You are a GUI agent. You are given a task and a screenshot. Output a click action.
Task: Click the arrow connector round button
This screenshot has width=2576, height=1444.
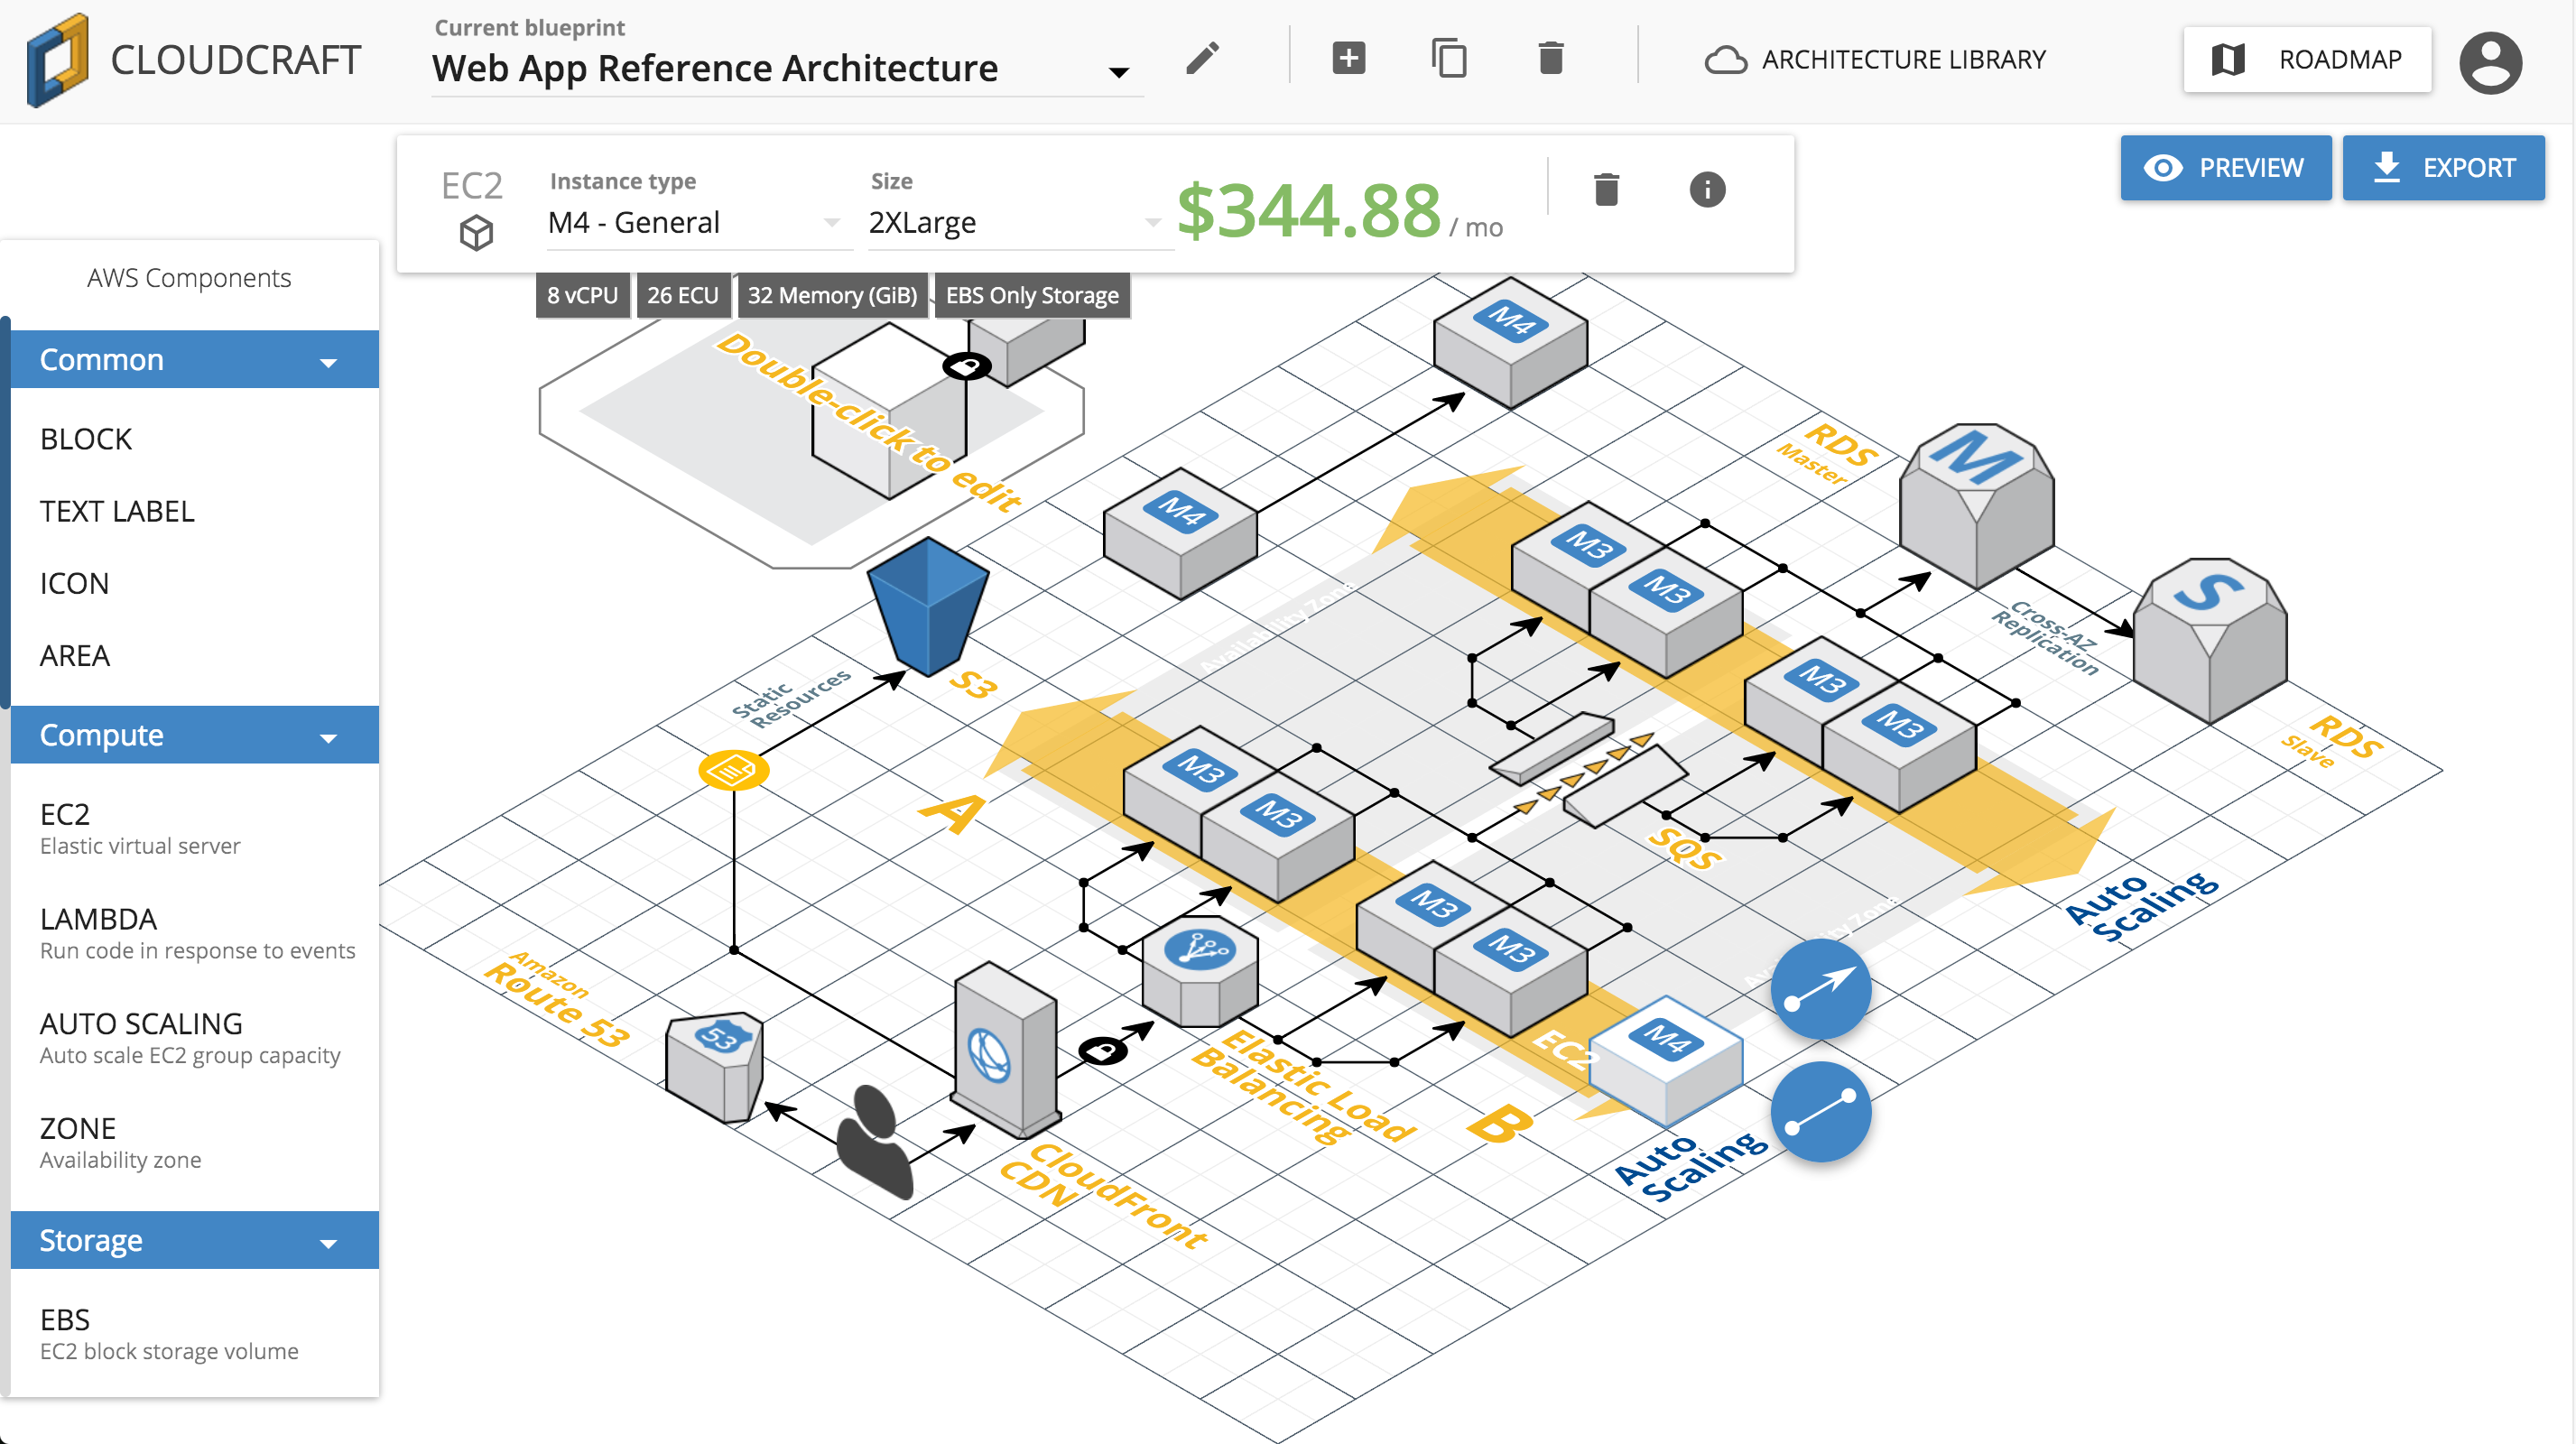(x=1820, y=989)
